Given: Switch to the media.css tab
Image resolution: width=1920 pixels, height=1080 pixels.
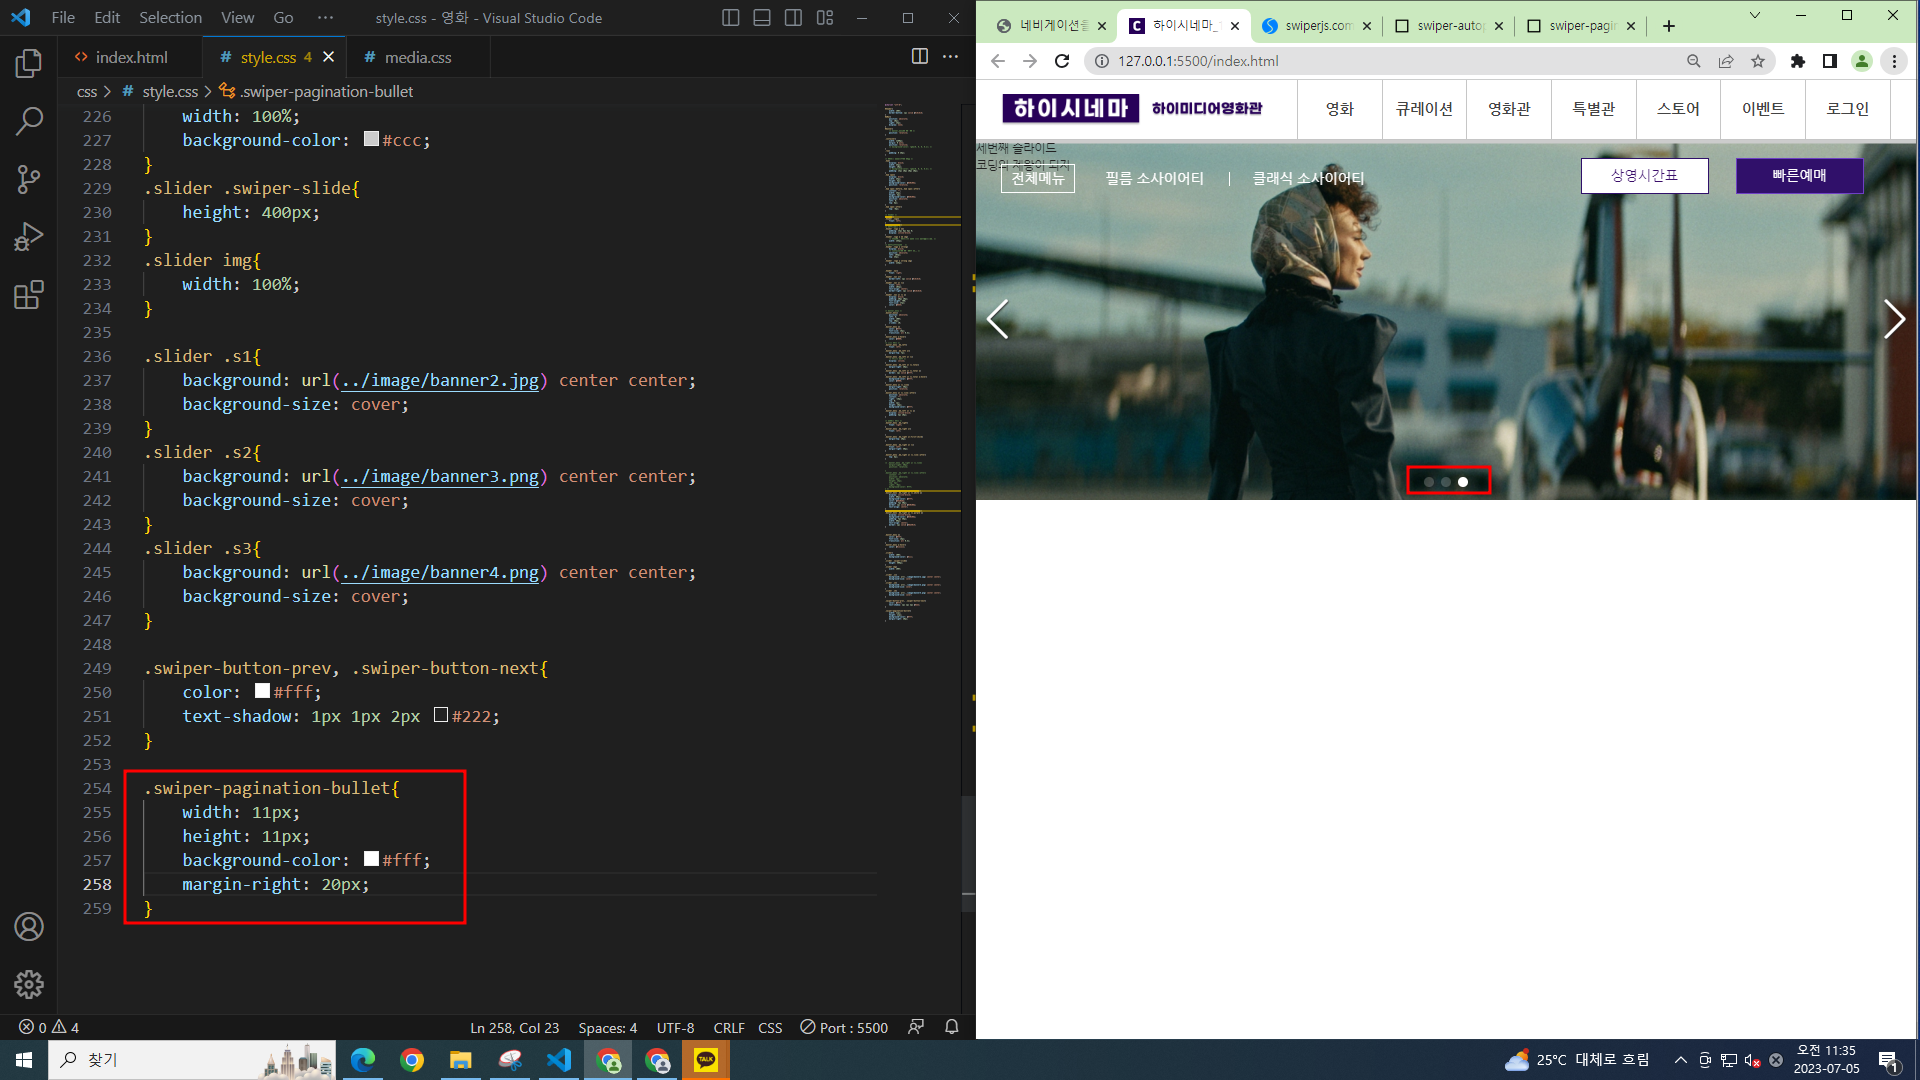Looking at the screenshot, I should (x=417, y=57).
